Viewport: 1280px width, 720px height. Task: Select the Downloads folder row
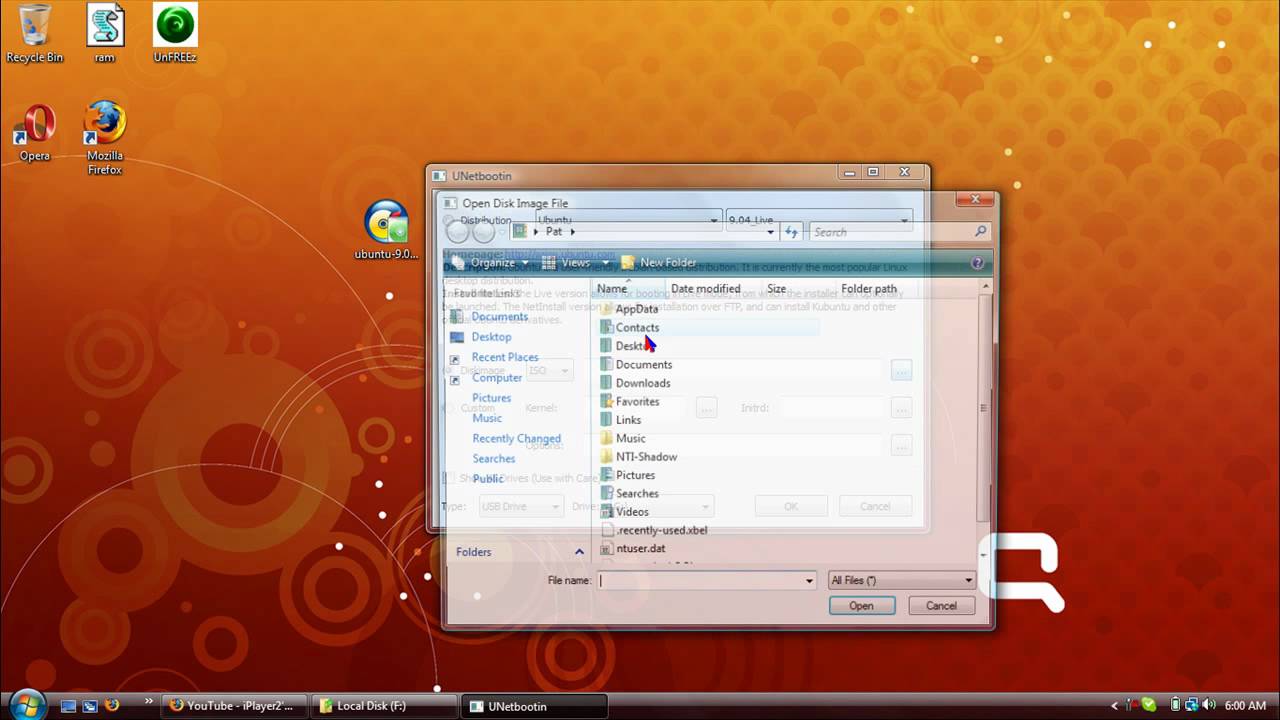tap(709, 383)
